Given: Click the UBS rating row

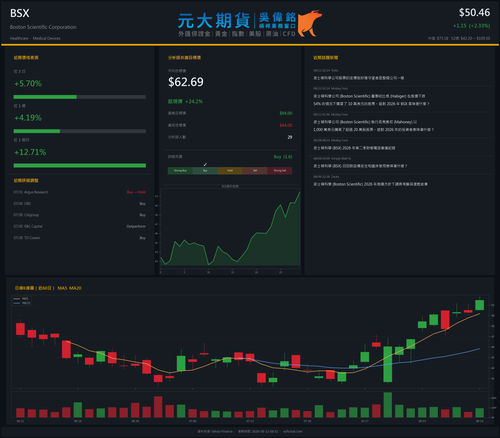Looking at the screenshot, I should coord(79,203).
